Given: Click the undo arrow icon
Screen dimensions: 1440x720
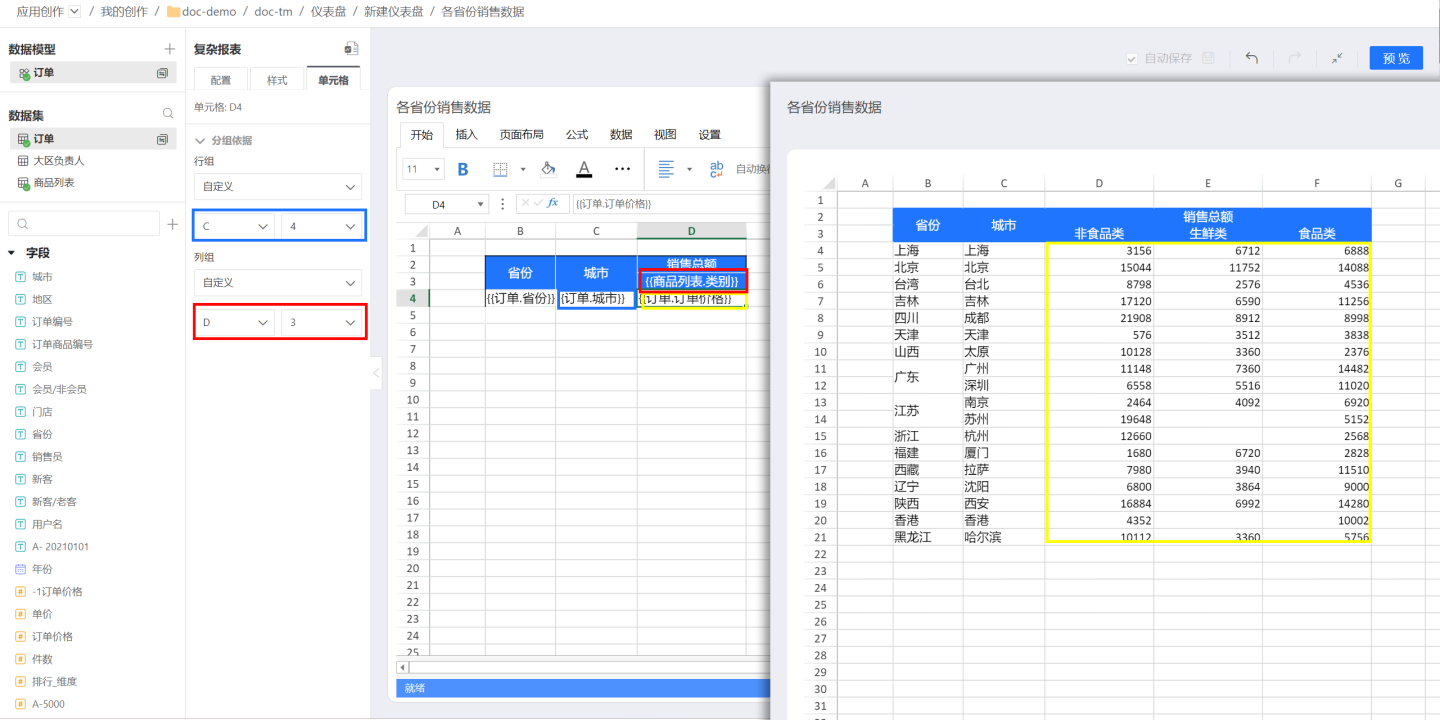Looking at the screenshot, I should [x=1251, y=58].
